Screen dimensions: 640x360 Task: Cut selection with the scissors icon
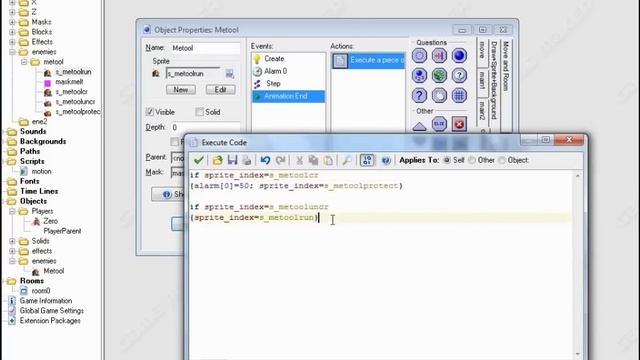(x=299, y=160)
